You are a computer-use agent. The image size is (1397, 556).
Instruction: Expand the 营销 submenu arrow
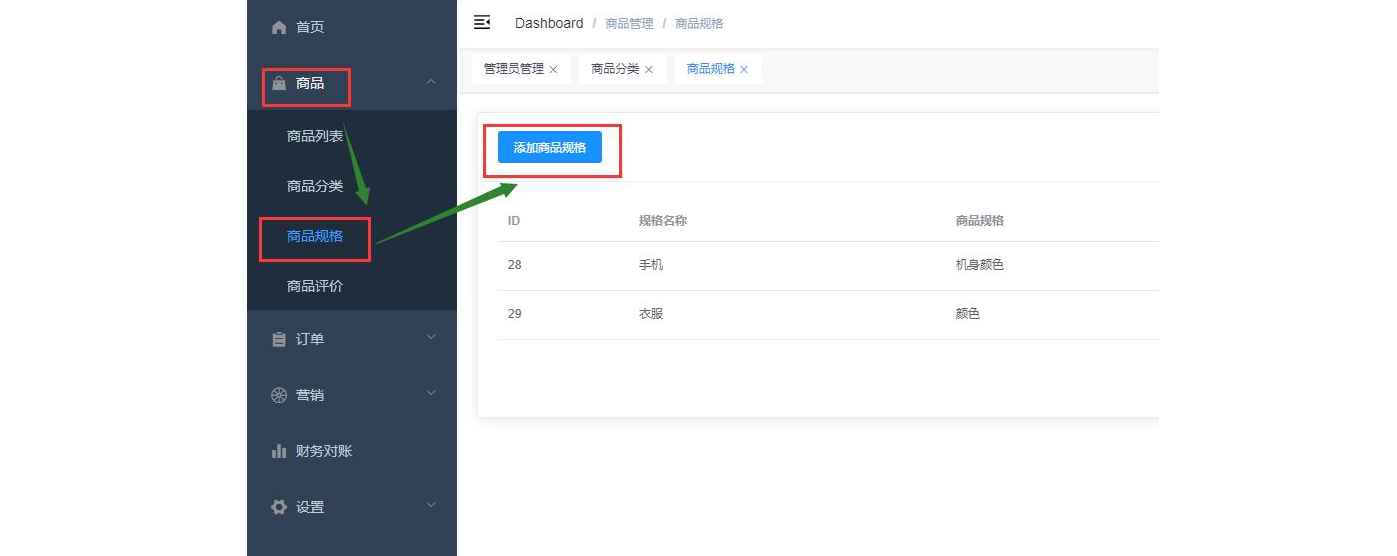[x=431, y=394]
